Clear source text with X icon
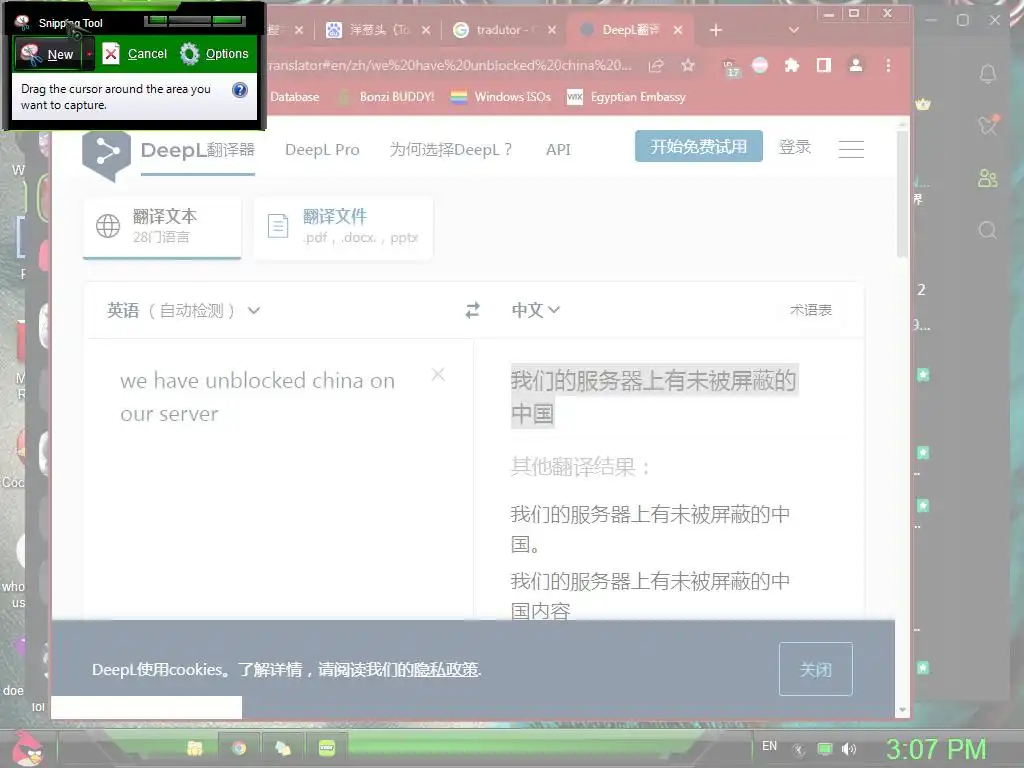This screenshot has width=1024, height=768. pos(438,374)
